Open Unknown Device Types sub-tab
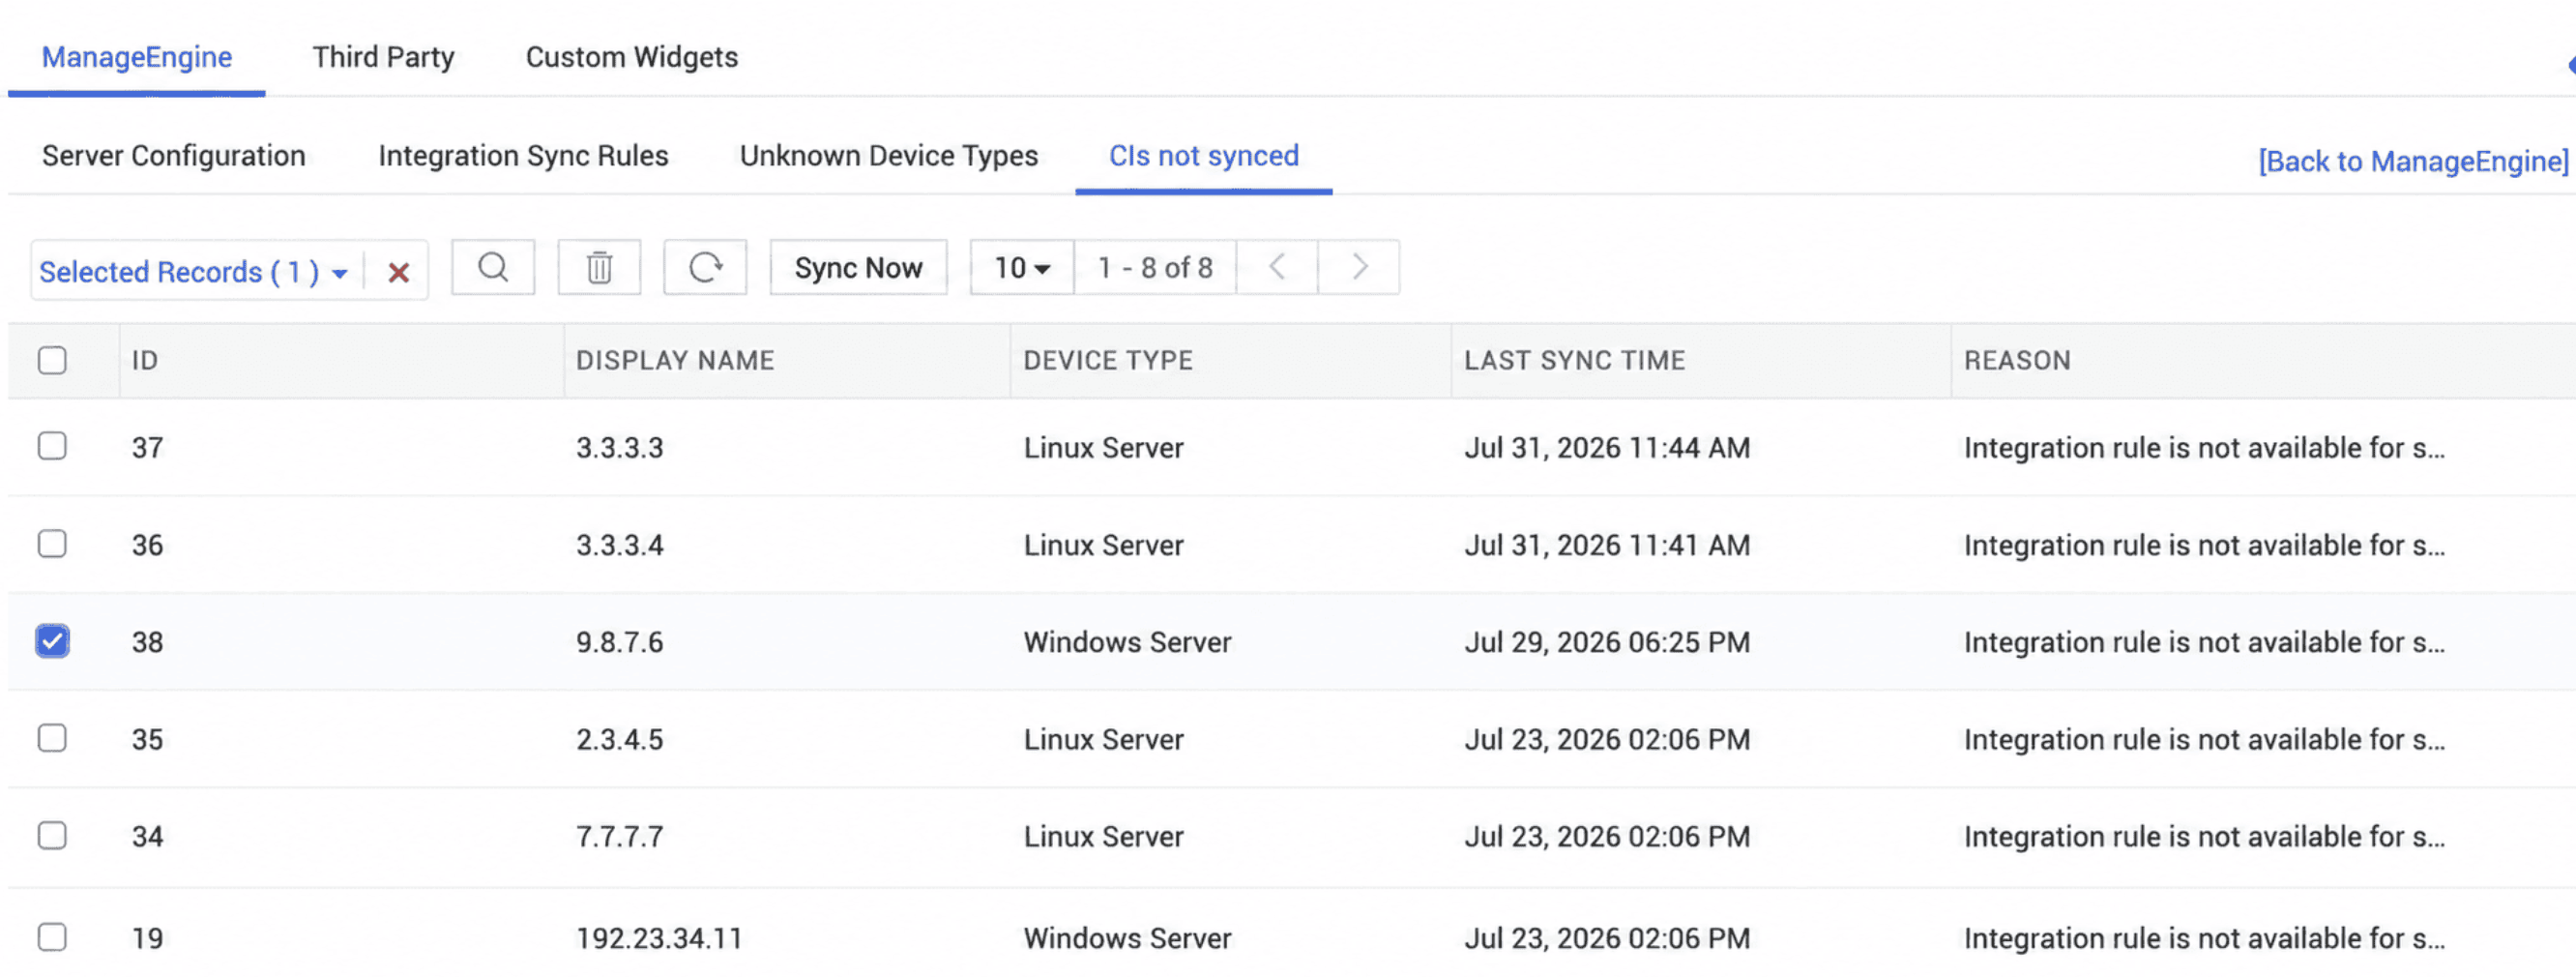This screenshot has height=977, width=2576. [x=889, y=156]
